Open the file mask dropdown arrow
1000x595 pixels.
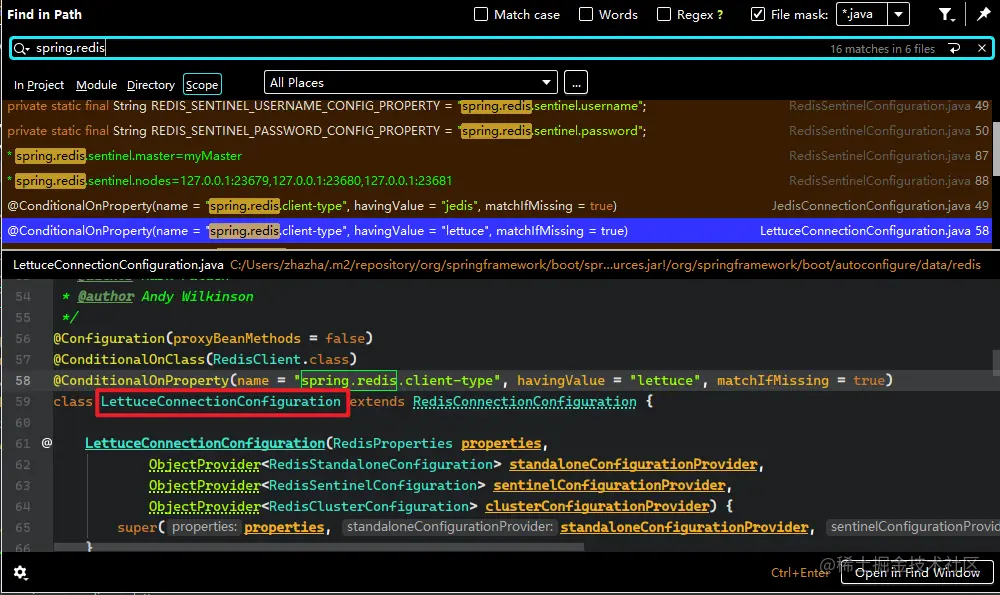[899, 14]
